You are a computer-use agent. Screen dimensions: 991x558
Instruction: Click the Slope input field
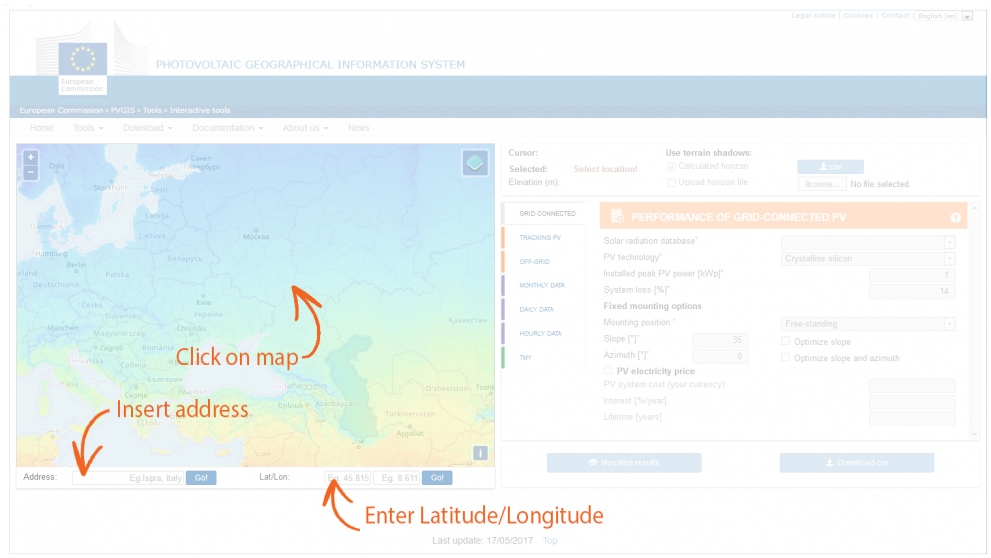[x=720, y=340]
